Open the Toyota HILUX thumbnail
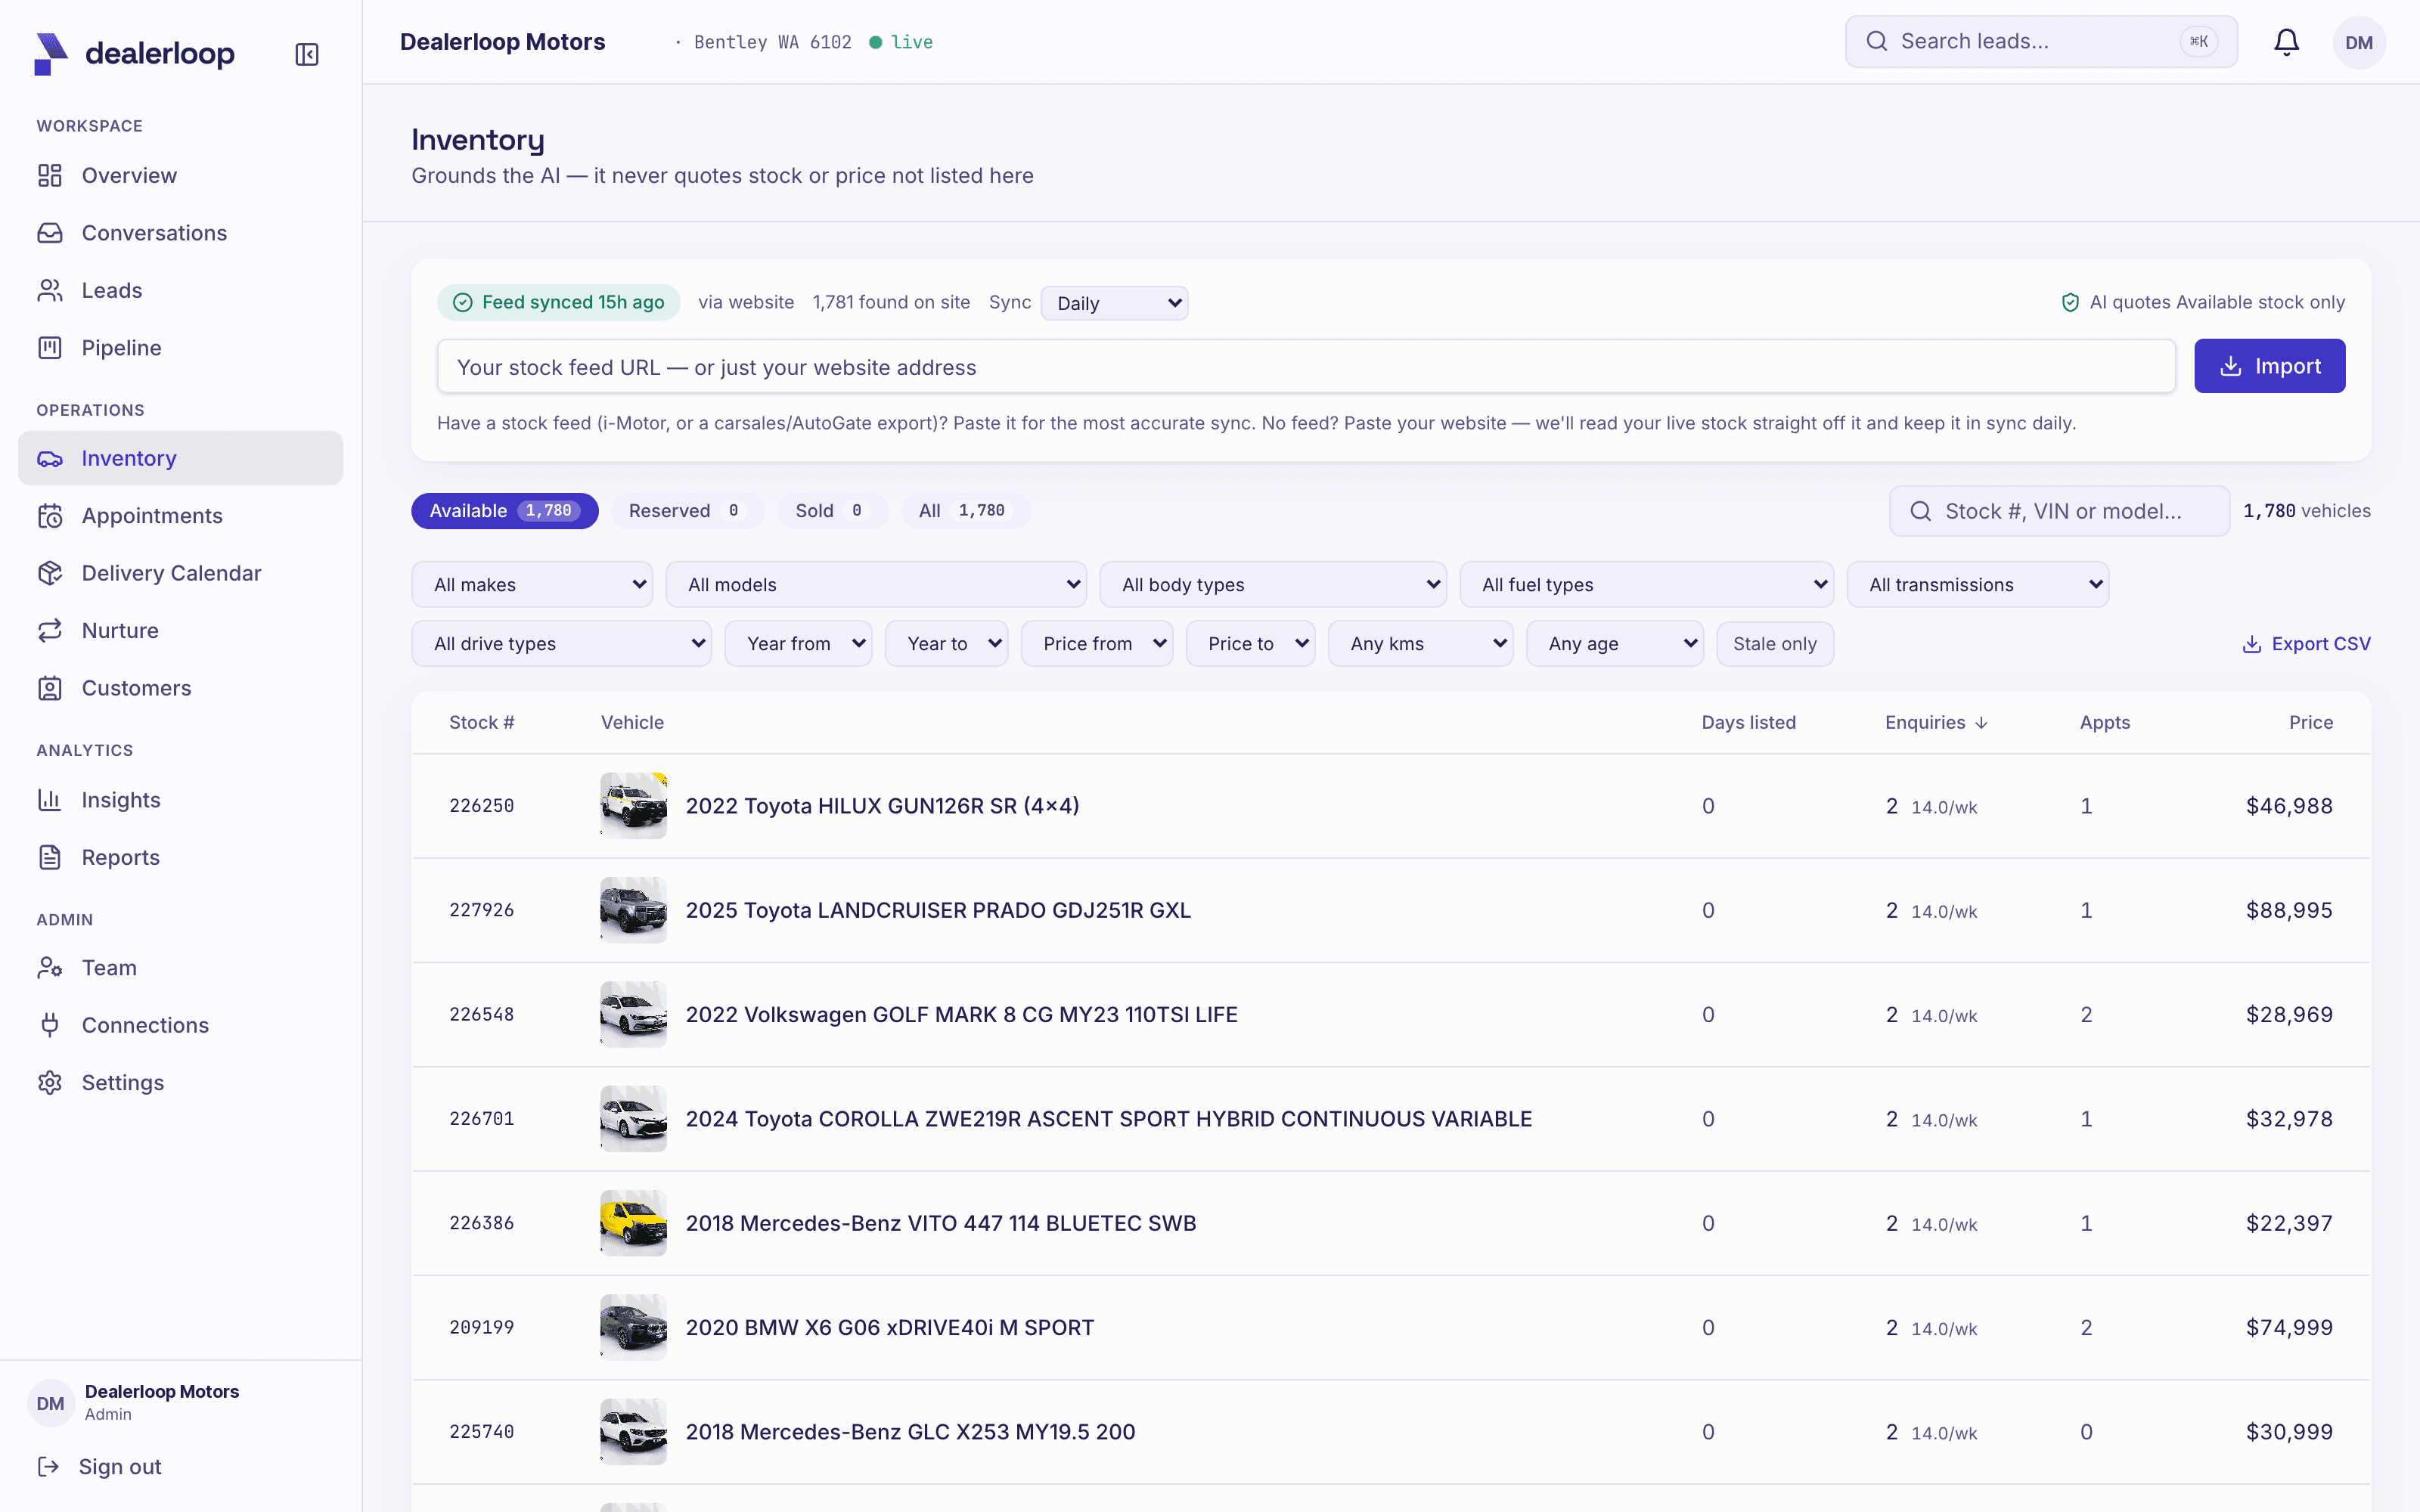 [633, 806]
